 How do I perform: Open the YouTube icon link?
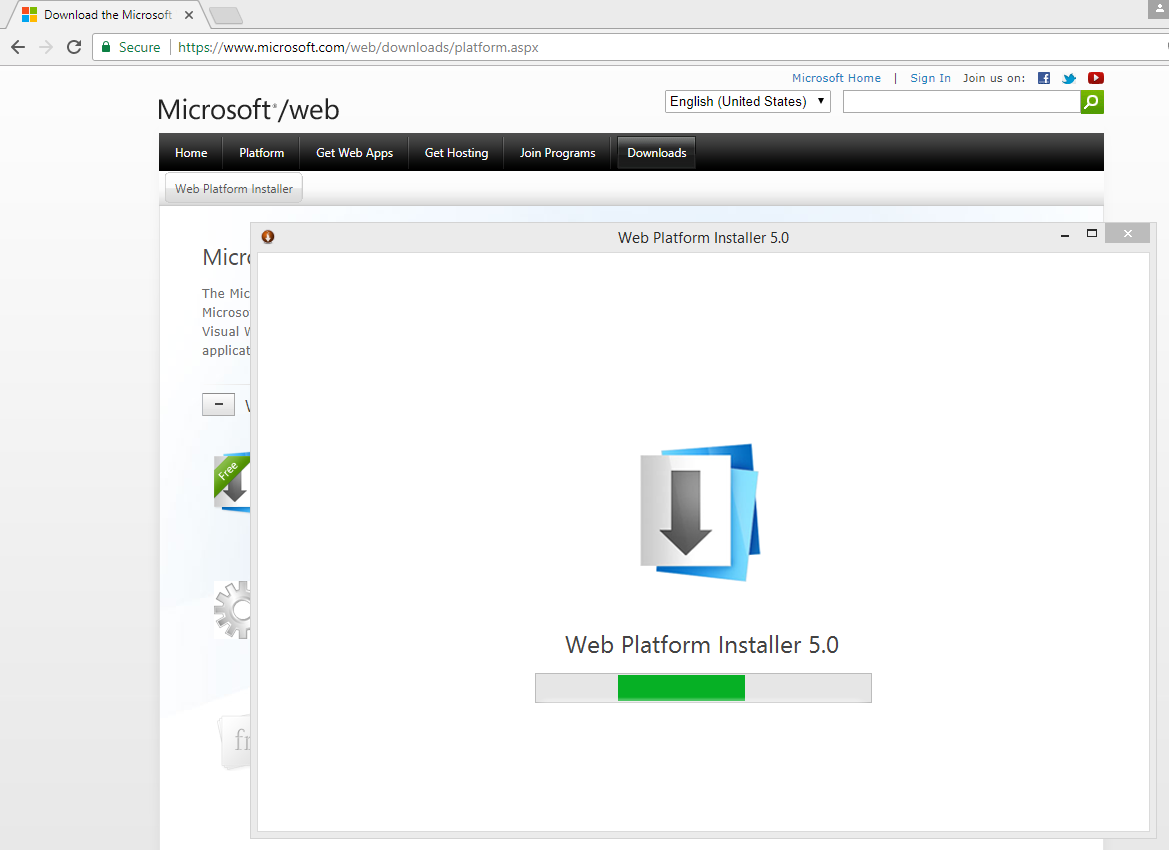click(1095, 78)
